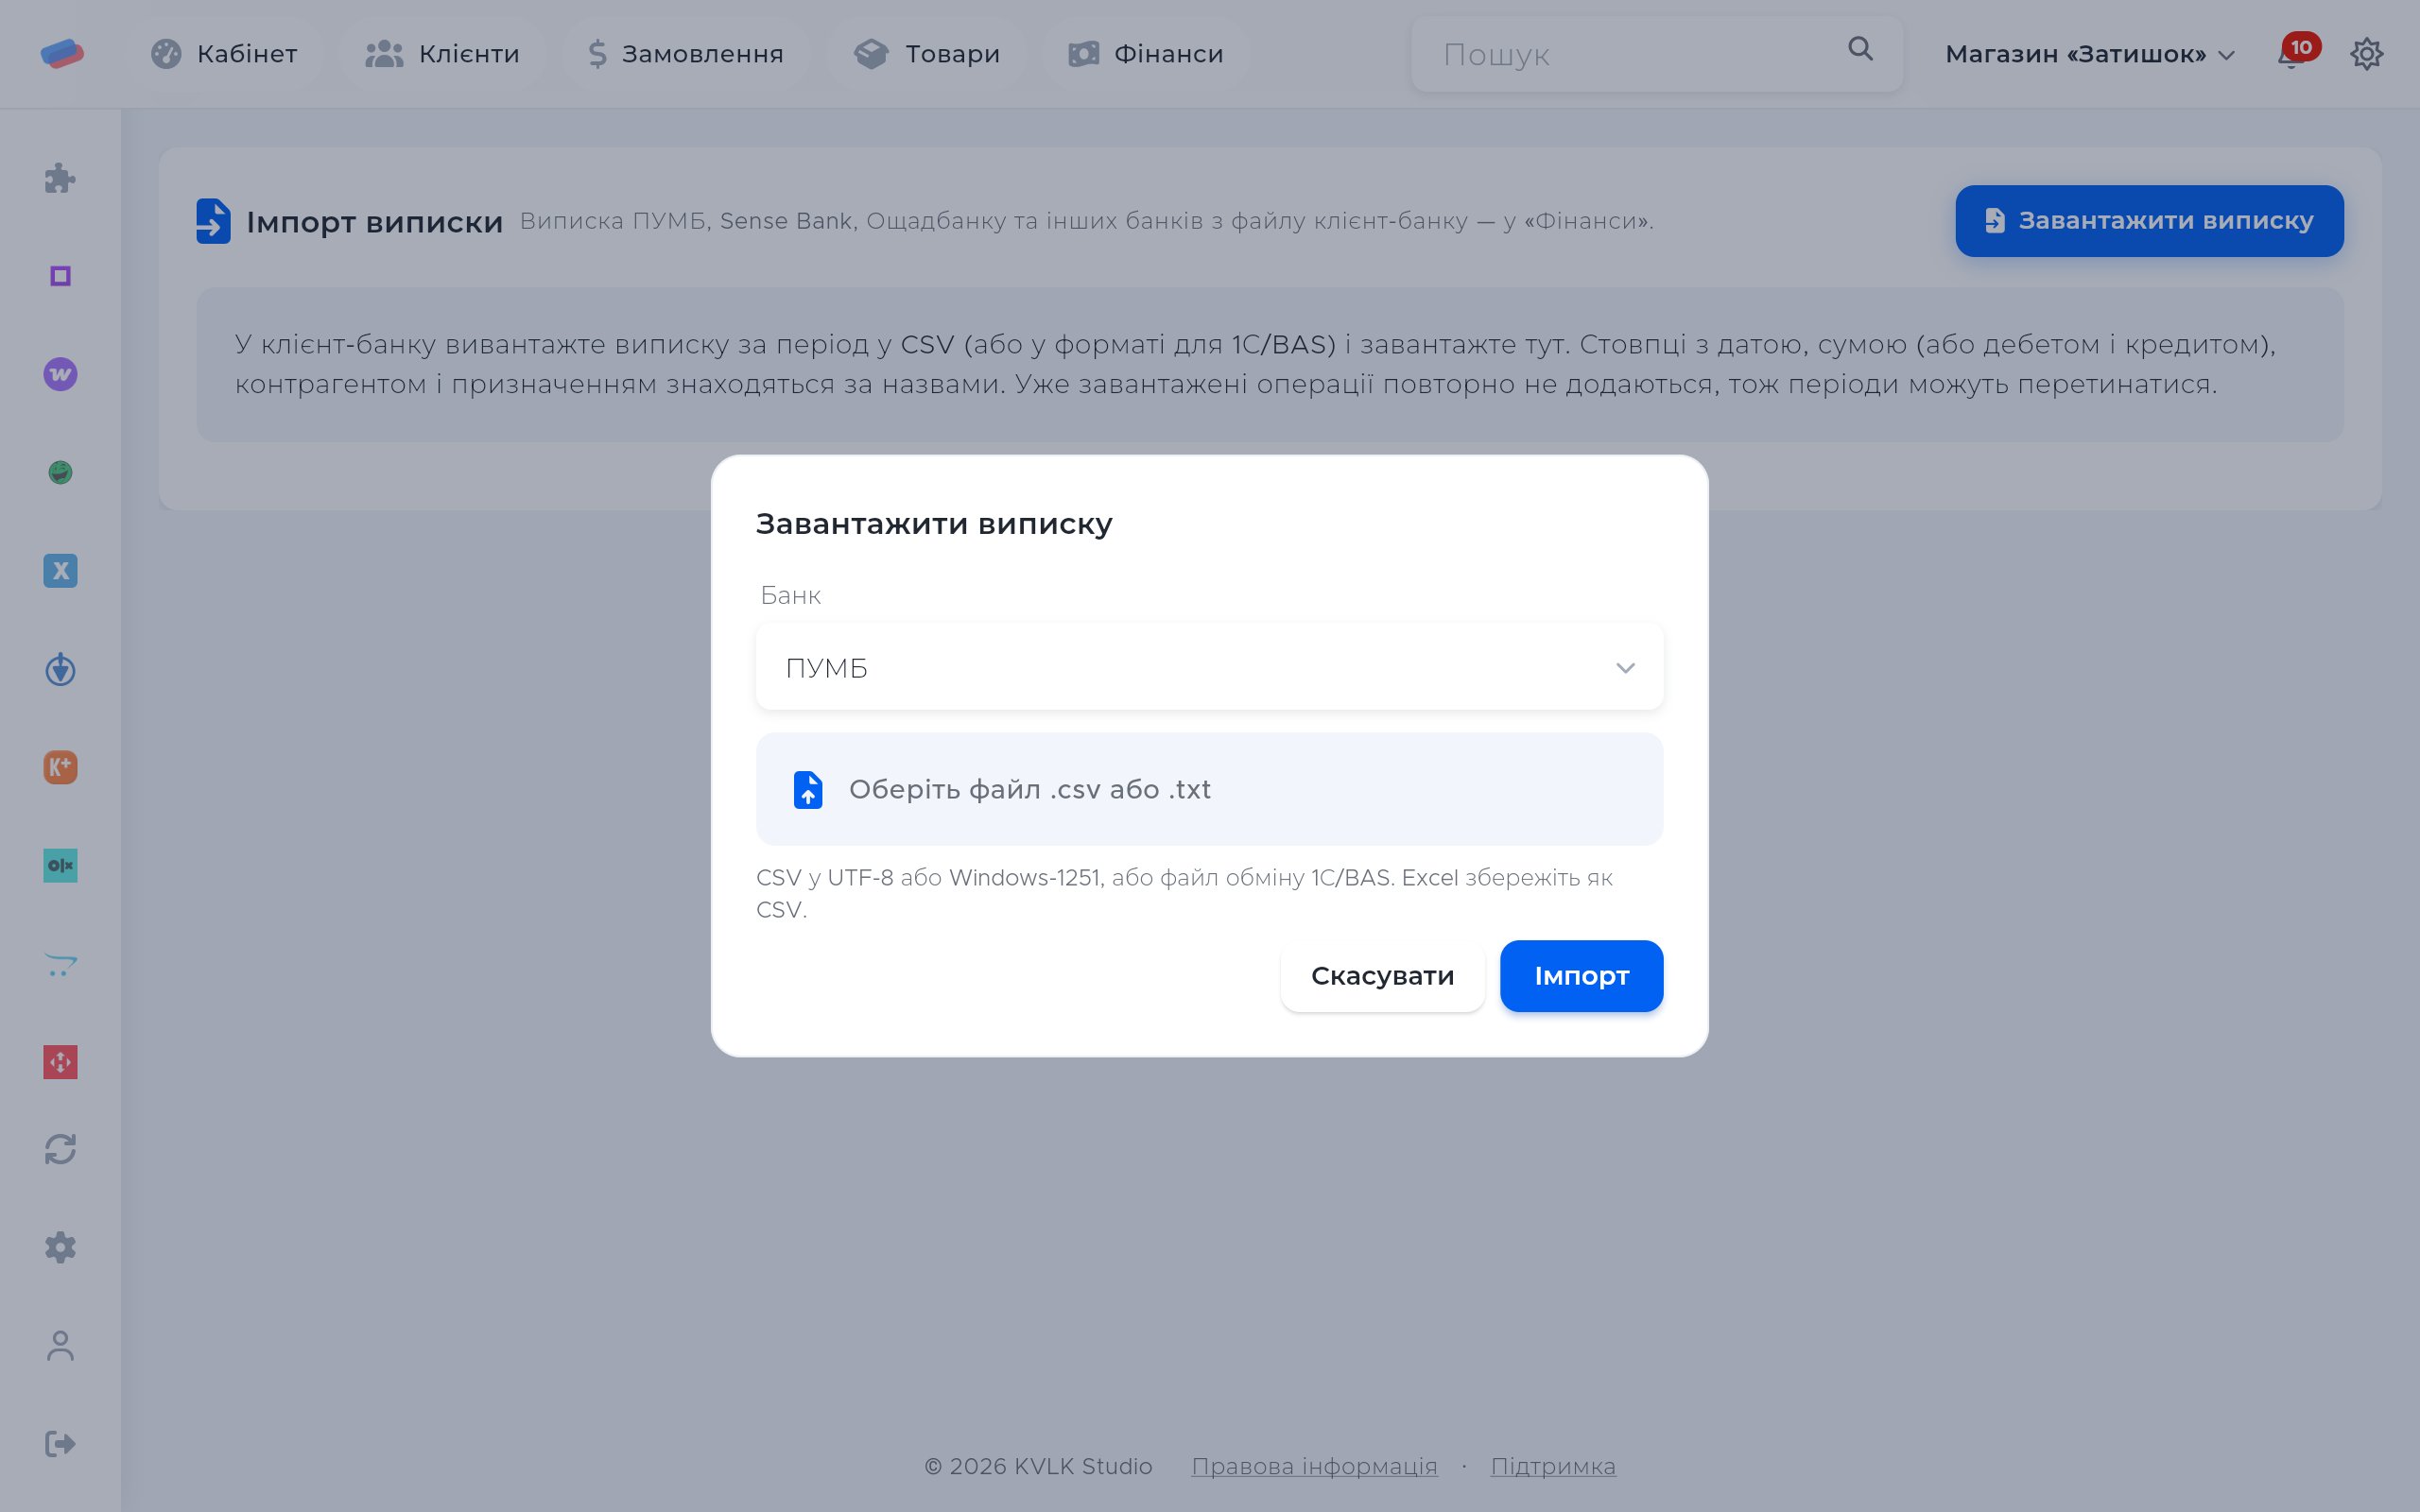The height and width of the screenshot is (1512, 2420).
Task: Click the search magnifier icon
Action: point(1860,49)
